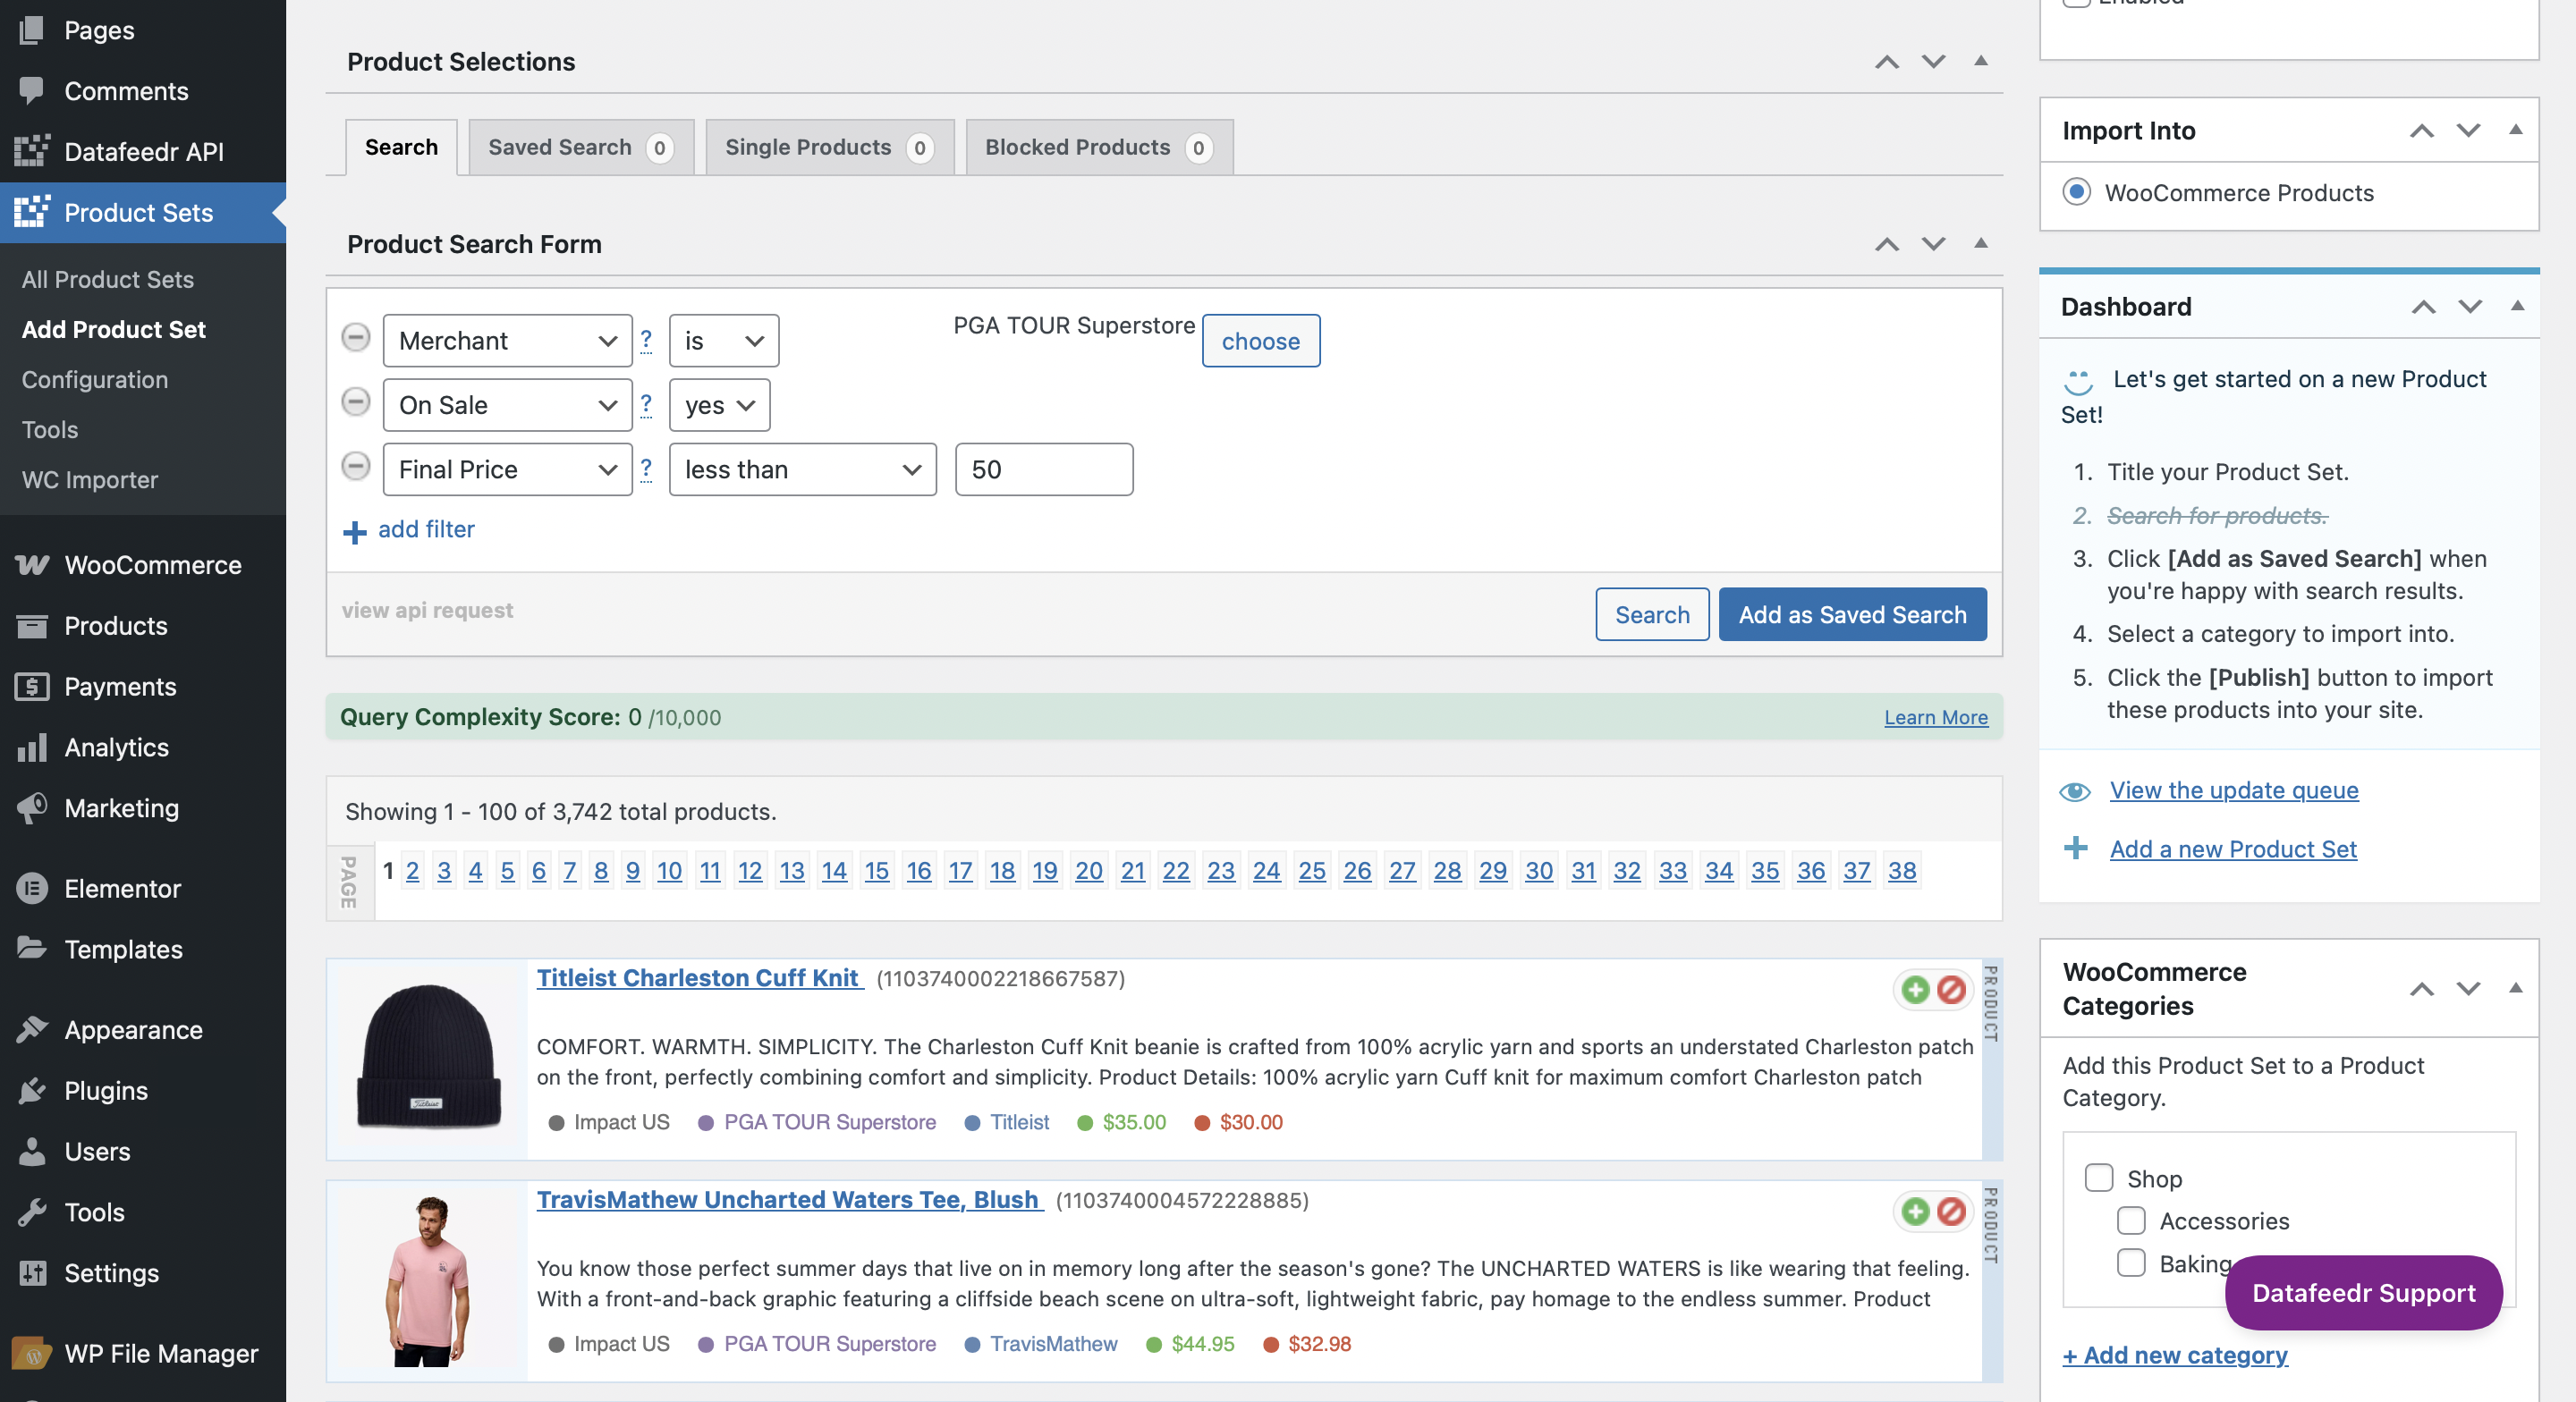Click the Appearance brush icon

31,1029
